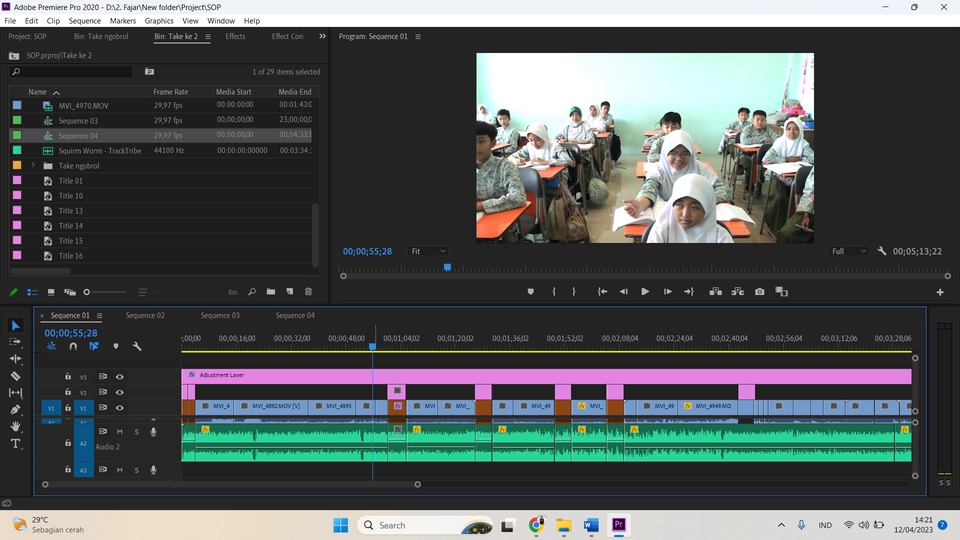Toggle V3 track output eye
This screenshot has height=540, width=960.
coord(119,377)
